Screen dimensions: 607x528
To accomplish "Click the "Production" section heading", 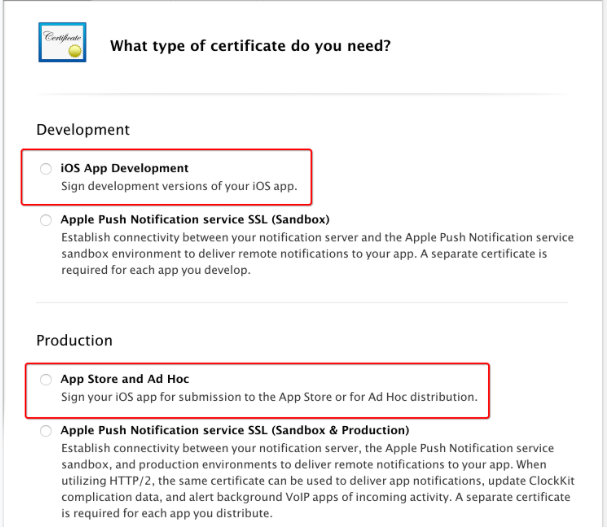I will (74, 341).
